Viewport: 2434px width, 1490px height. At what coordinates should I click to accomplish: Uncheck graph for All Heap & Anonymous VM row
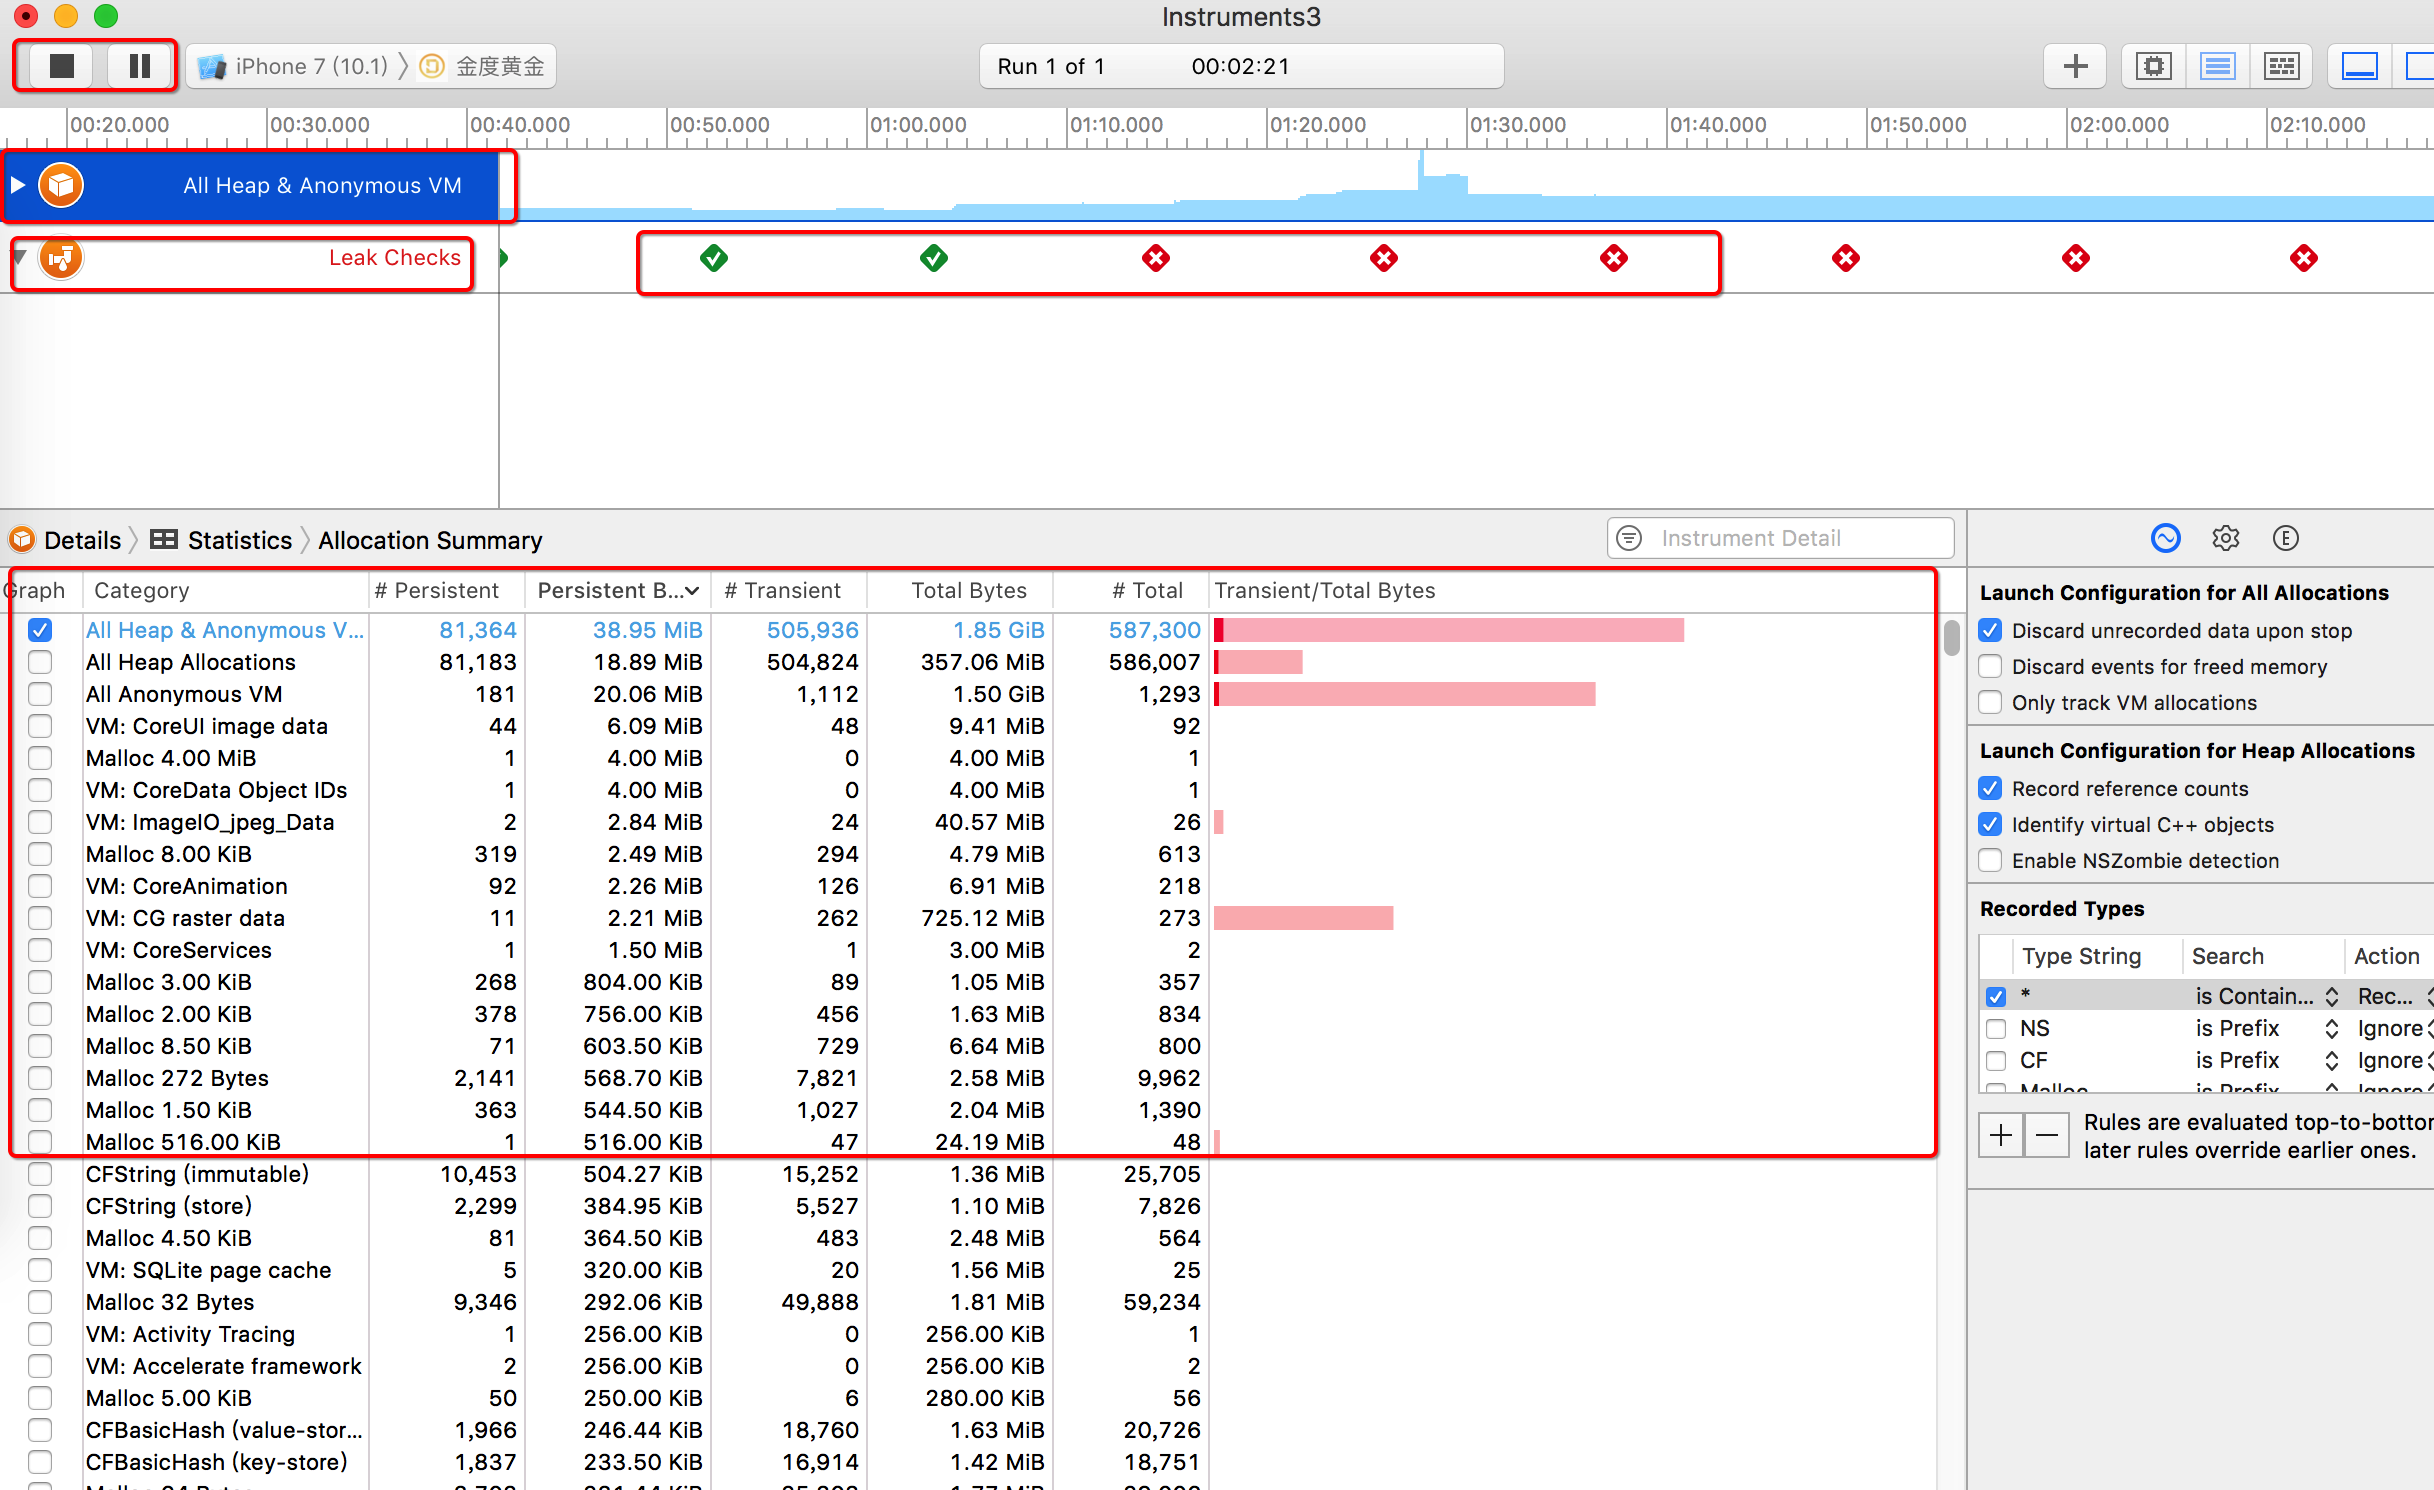click(40, 630)
